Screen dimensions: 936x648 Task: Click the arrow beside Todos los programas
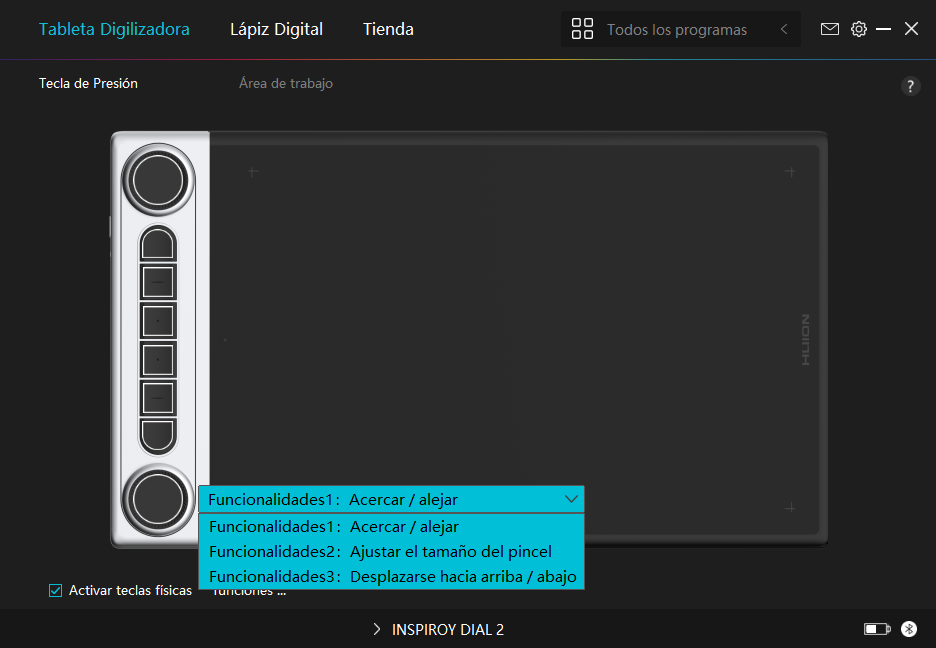(x=784, y=29)
